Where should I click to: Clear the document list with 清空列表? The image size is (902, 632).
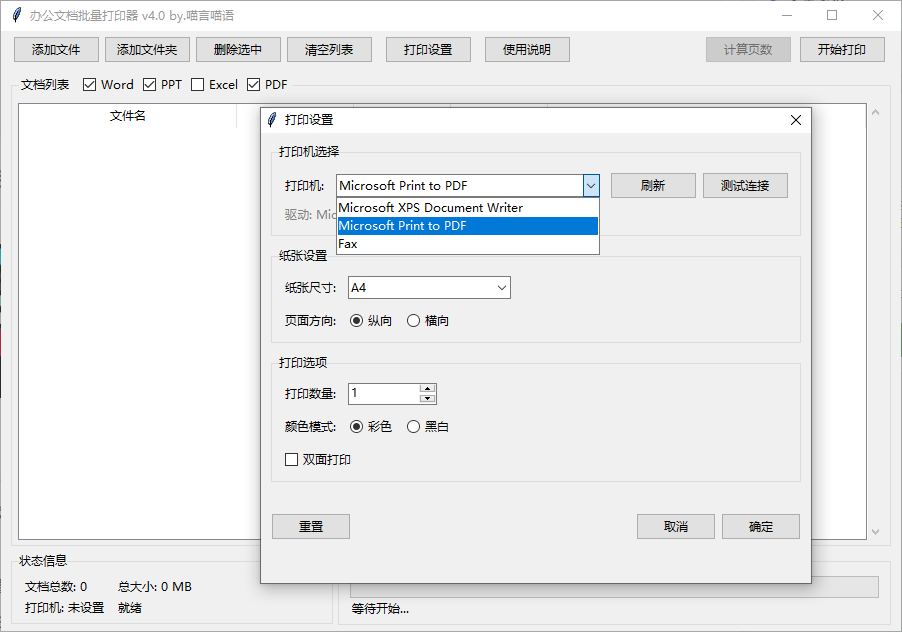pyautogui.click(x=329, y=49)
